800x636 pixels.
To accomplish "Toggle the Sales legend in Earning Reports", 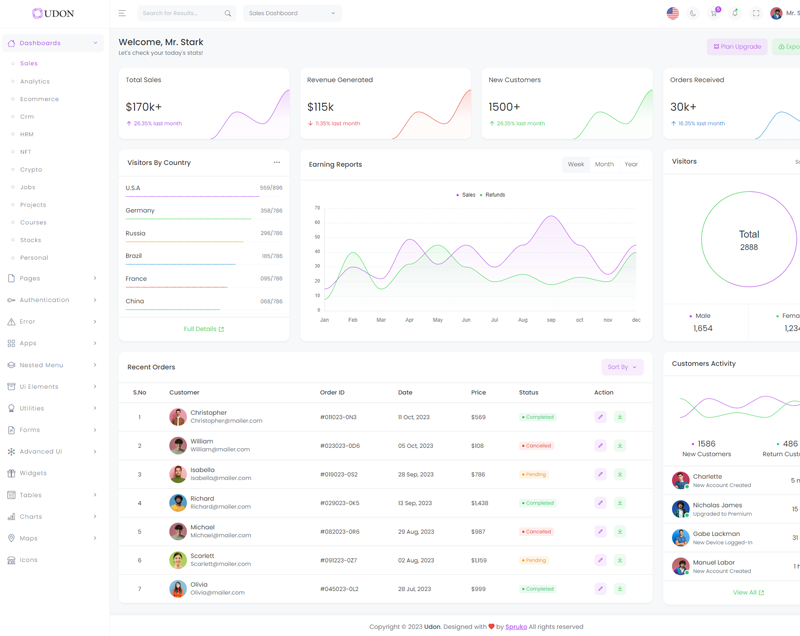I will click(466, 195).
